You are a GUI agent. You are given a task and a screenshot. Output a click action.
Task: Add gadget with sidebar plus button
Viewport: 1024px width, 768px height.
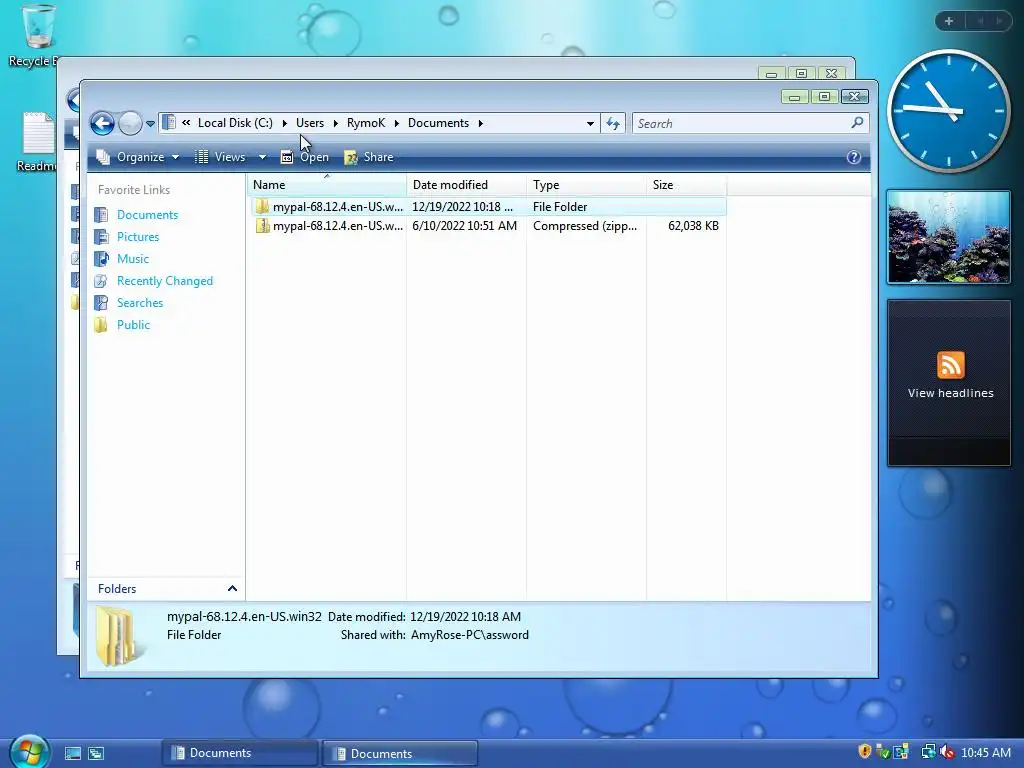pyautogui.click(x=949, y=22)
